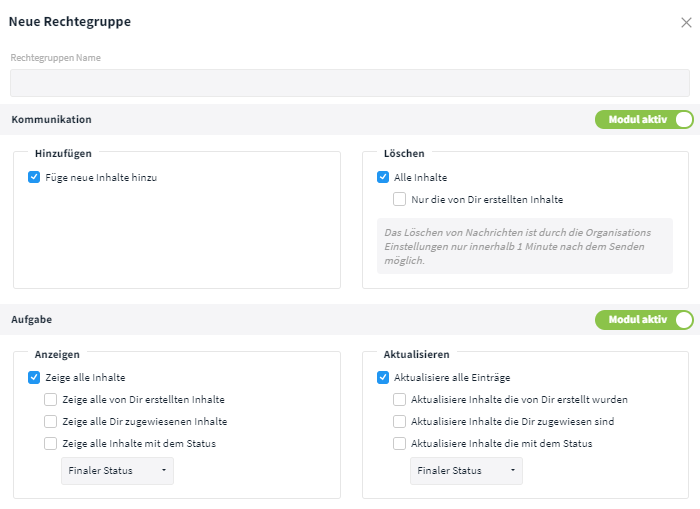Open Finaler Status dropdown under Anzeigen
The image size is (700, 509).
pos(117,471)
